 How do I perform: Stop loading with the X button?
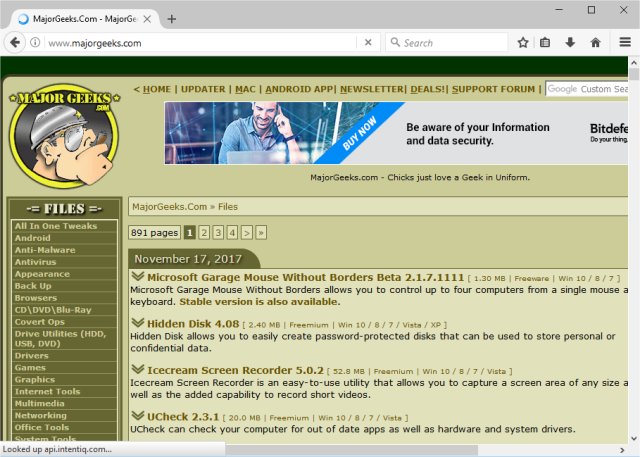[368, 43]
